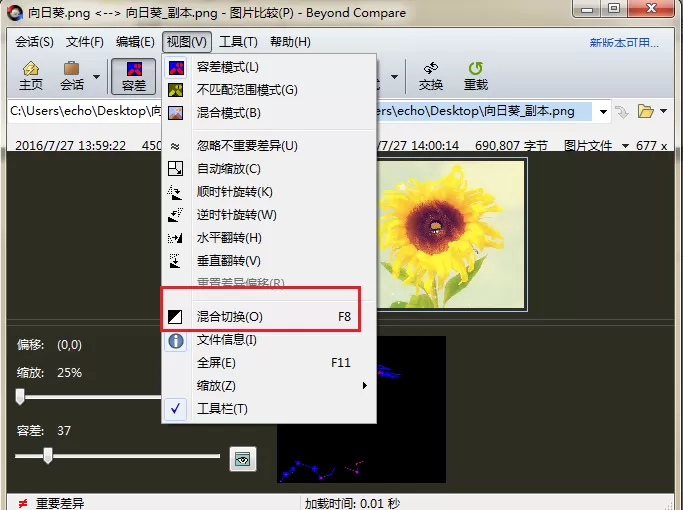Click the Beyond Compare app icon in title bar
The image size is (683, 510).
pos(14,13)
